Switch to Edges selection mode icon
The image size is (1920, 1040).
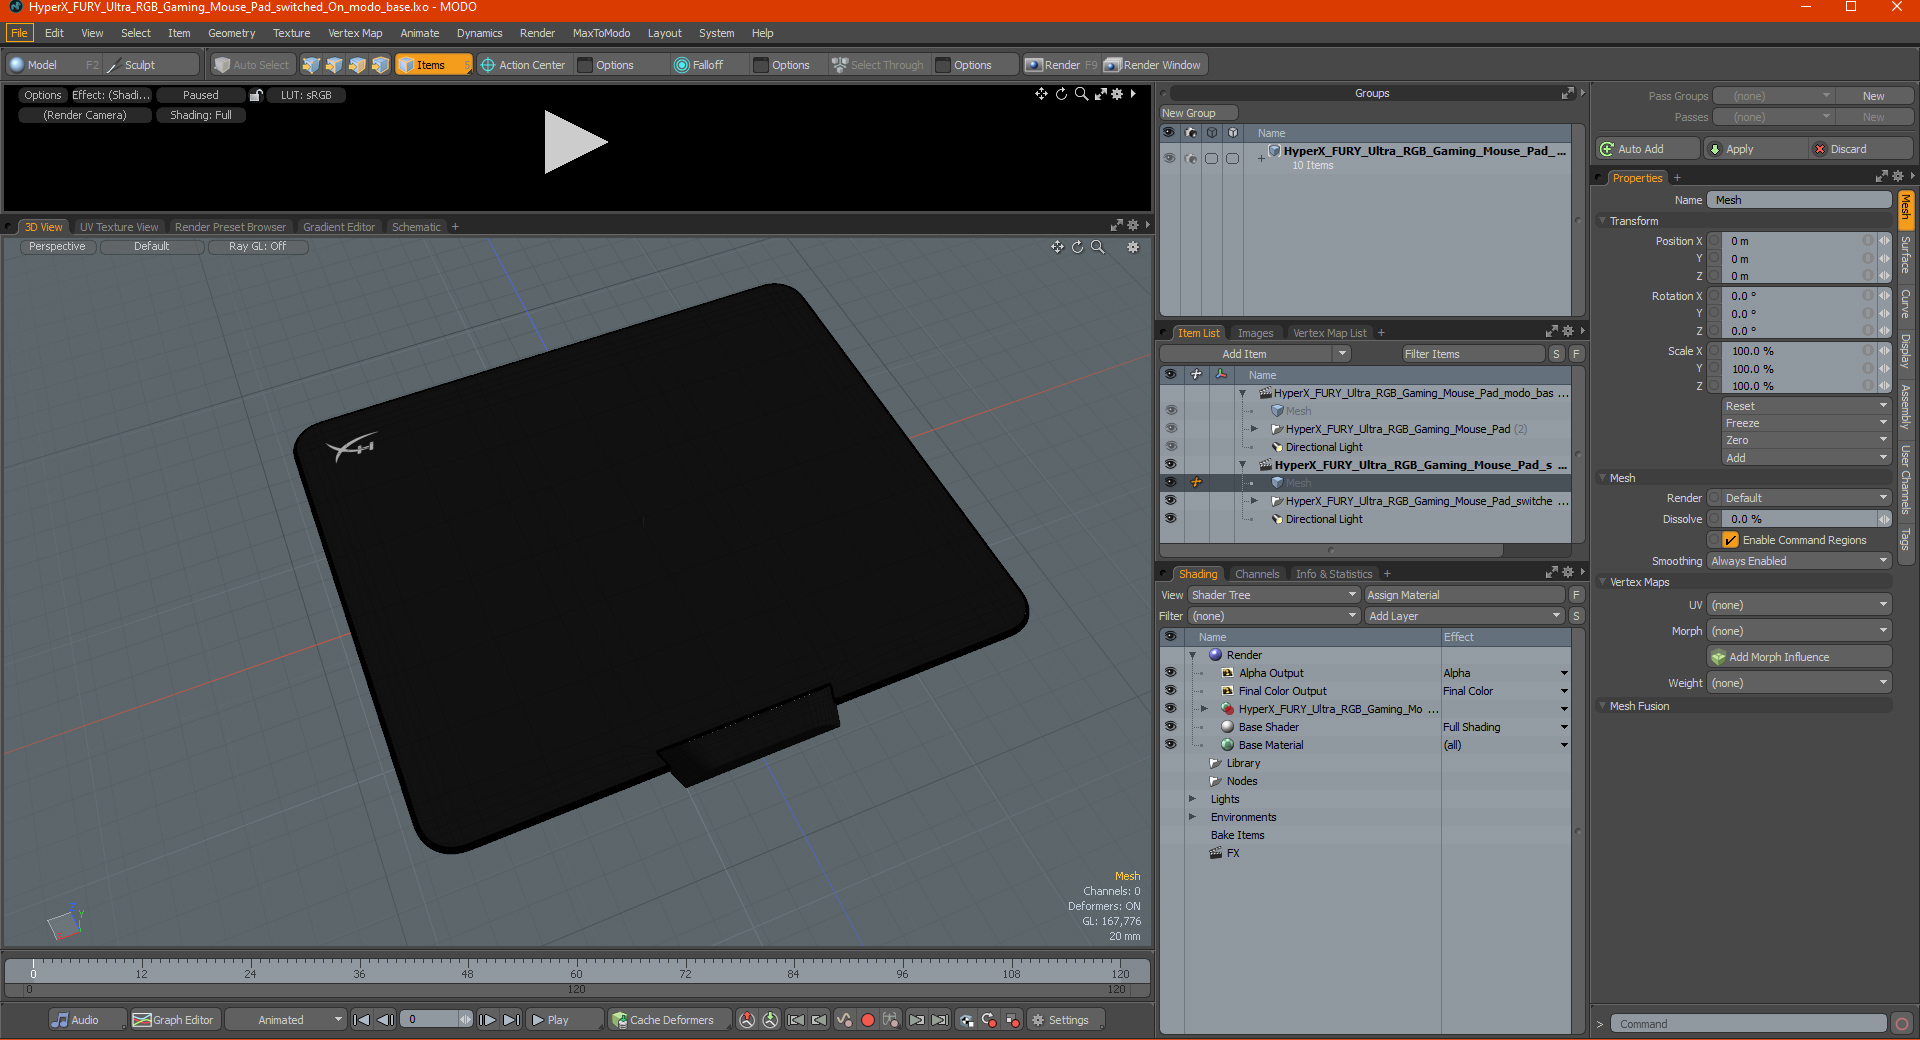coord(334,65)
